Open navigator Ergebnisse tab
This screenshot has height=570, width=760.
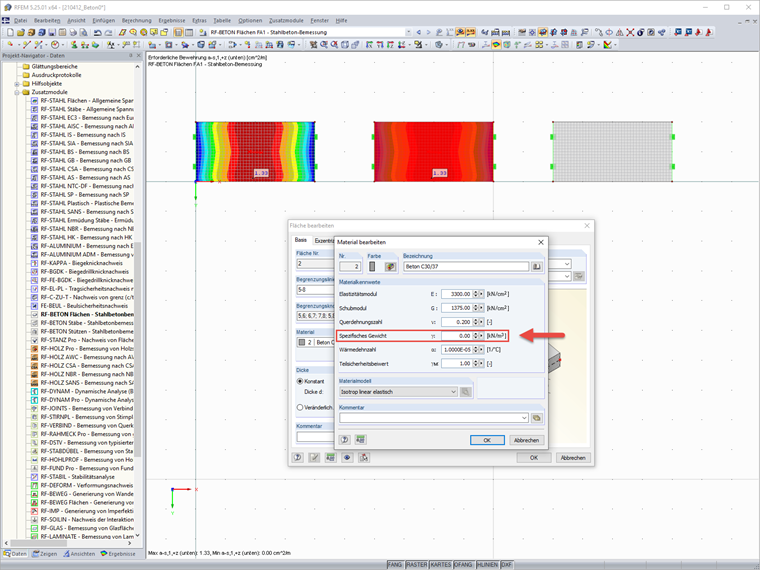click(118, 554)
